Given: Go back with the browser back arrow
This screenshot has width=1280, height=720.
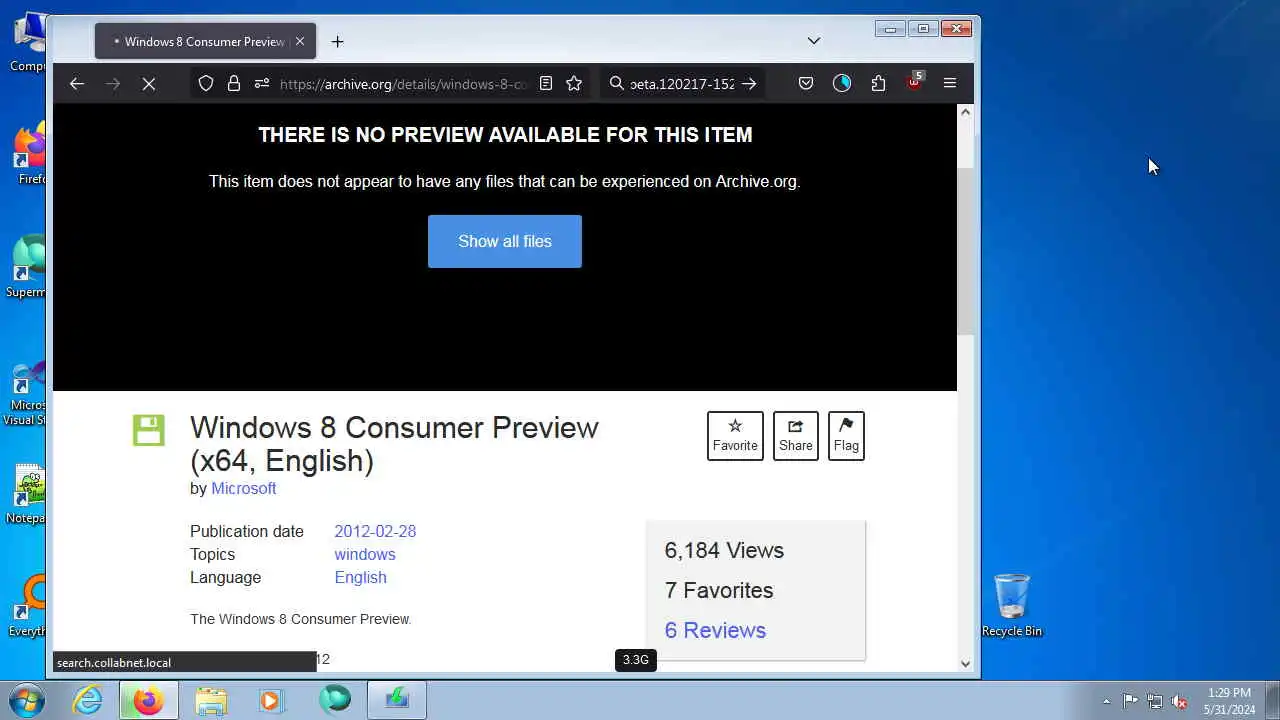Looking at the screenshot, I should [77, 84].
